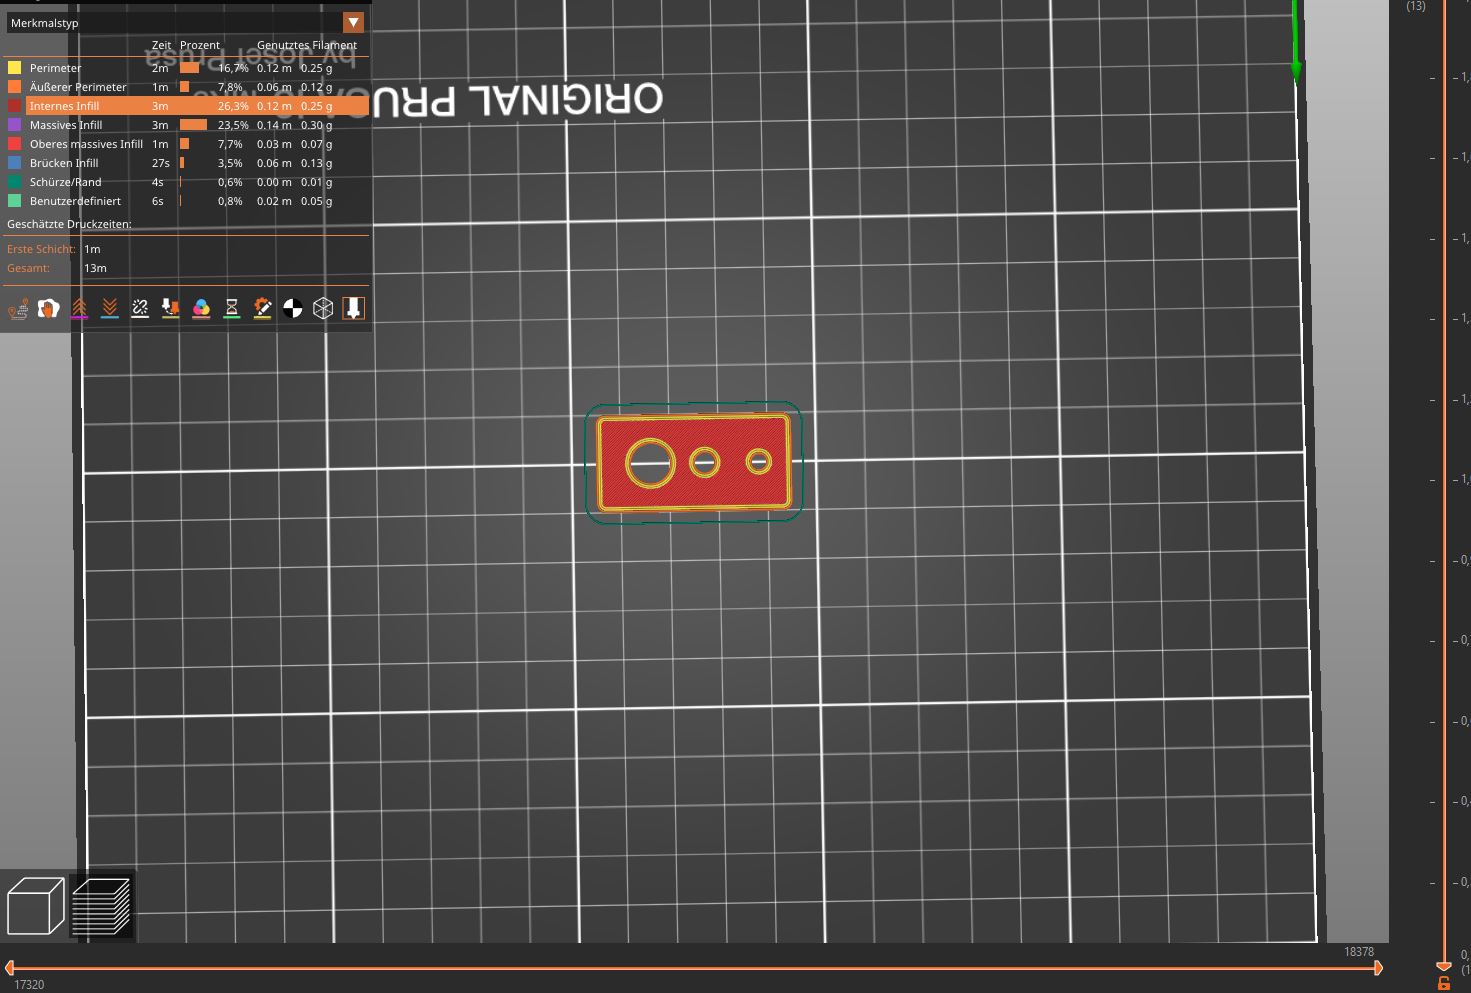1471x993 pixels.
Task: Toggle wipe moves hand icon
Action: [48, 309]
